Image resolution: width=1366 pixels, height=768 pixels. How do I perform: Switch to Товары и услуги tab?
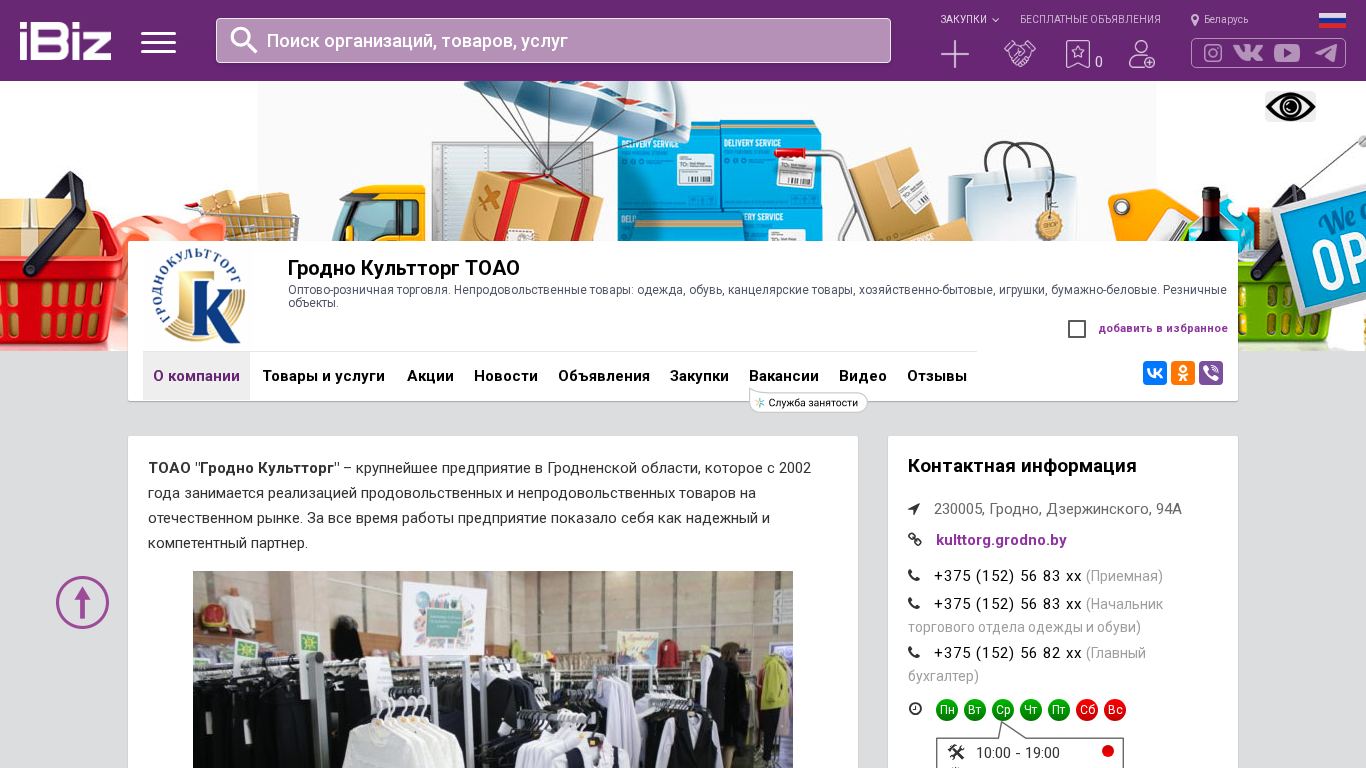(x=324, y=376)
